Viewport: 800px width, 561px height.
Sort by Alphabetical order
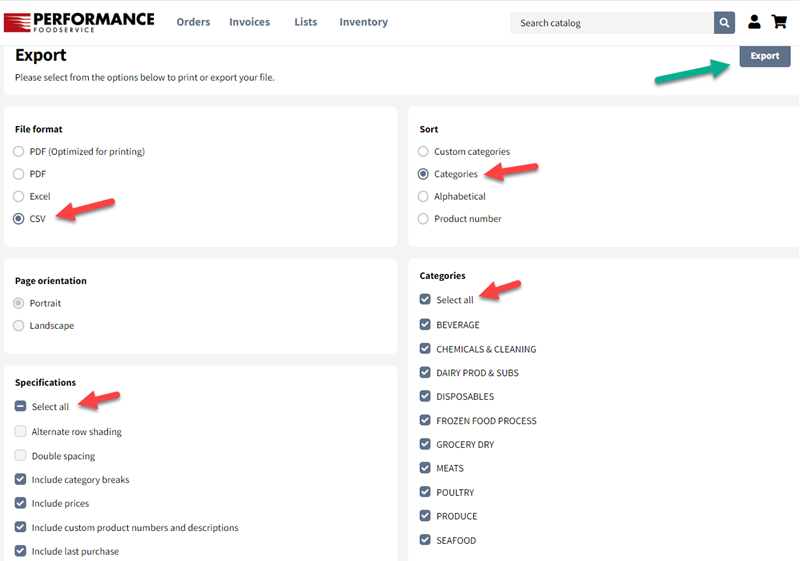click(x=423, y=196)
